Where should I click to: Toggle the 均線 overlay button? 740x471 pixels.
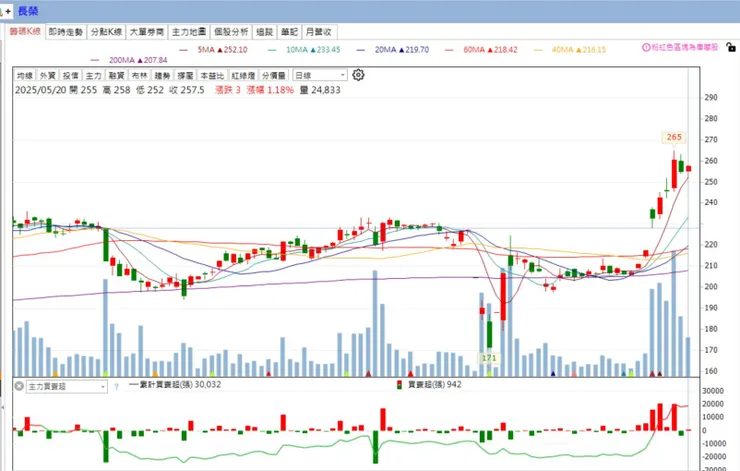[x=25, y=76]
